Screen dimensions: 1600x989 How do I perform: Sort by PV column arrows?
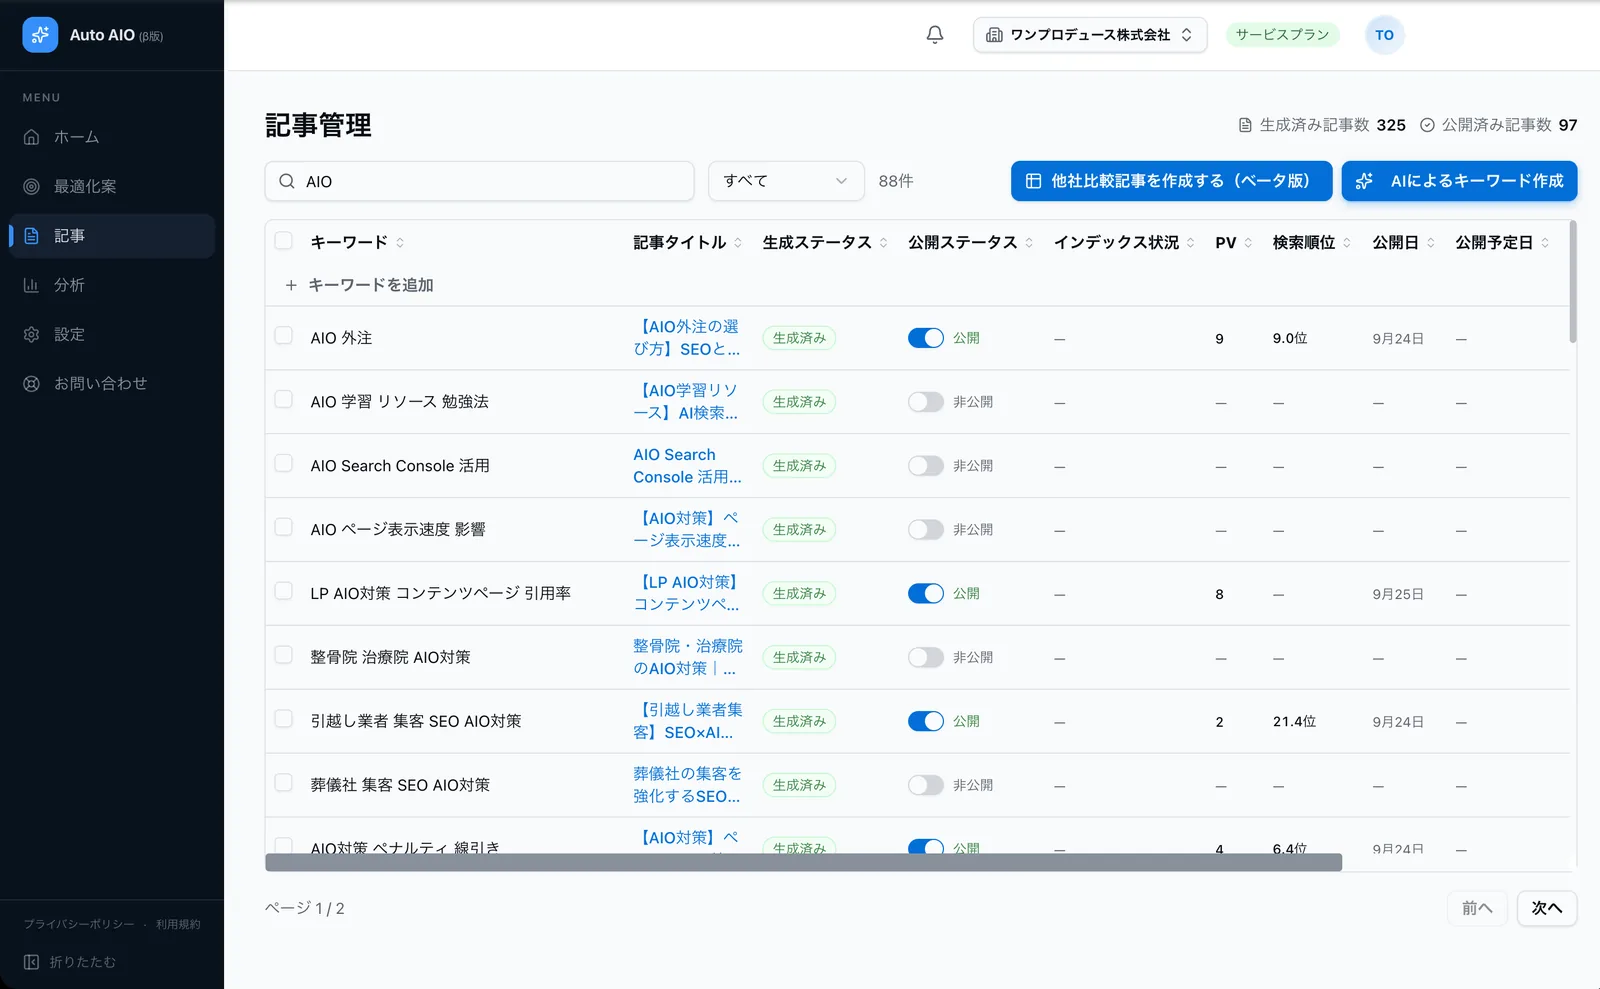pos(1248,243)
